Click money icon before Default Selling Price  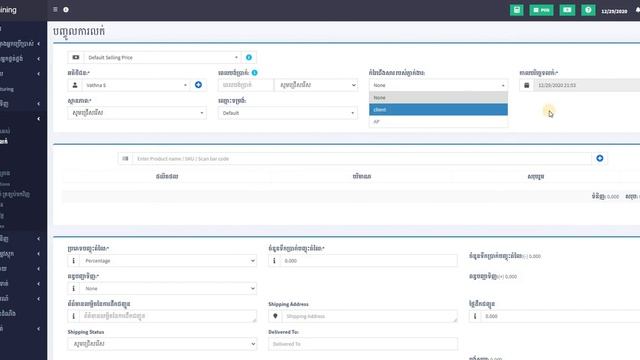[76, 58]
